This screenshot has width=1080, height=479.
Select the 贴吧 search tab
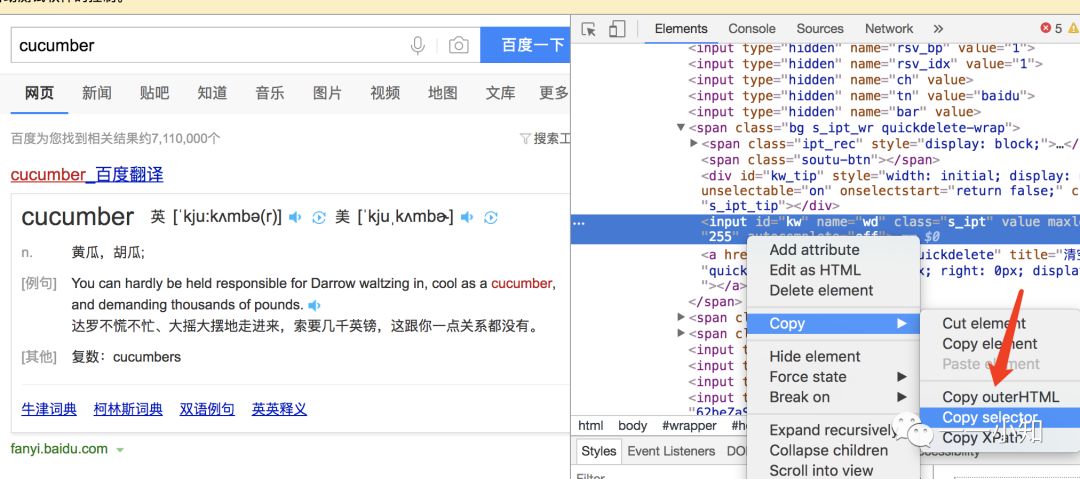pyautogui.click(x=154, y=93)
